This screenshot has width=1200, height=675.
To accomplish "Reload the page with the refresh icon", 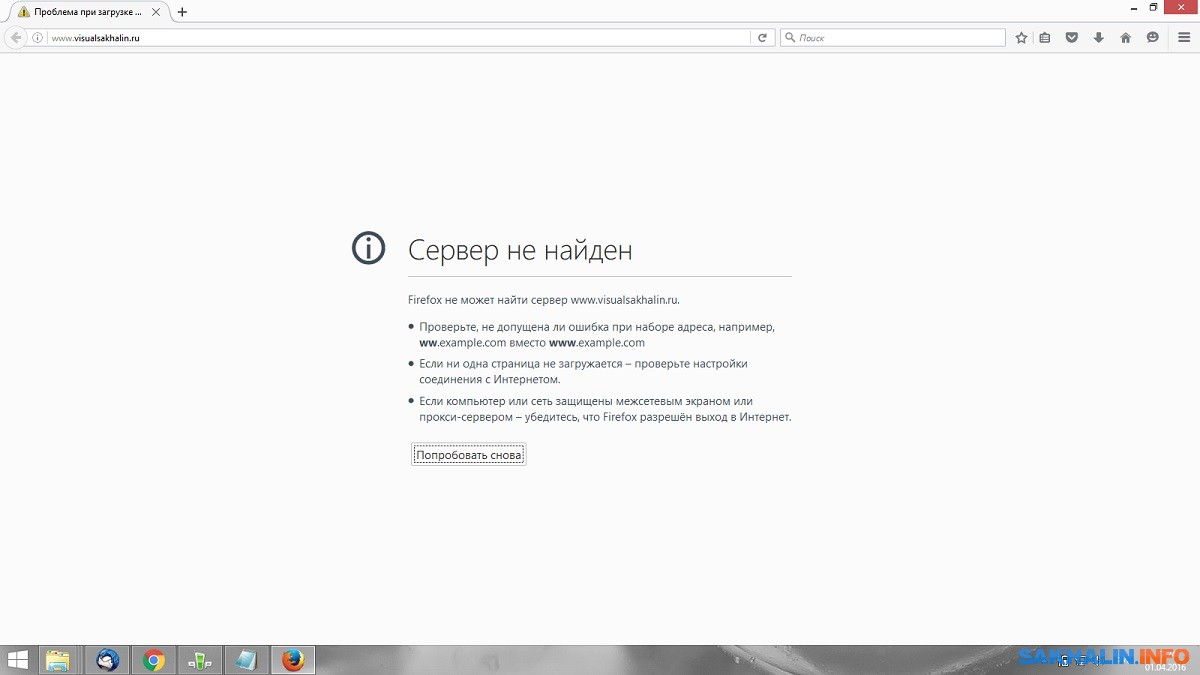I will tap(762, 38).
